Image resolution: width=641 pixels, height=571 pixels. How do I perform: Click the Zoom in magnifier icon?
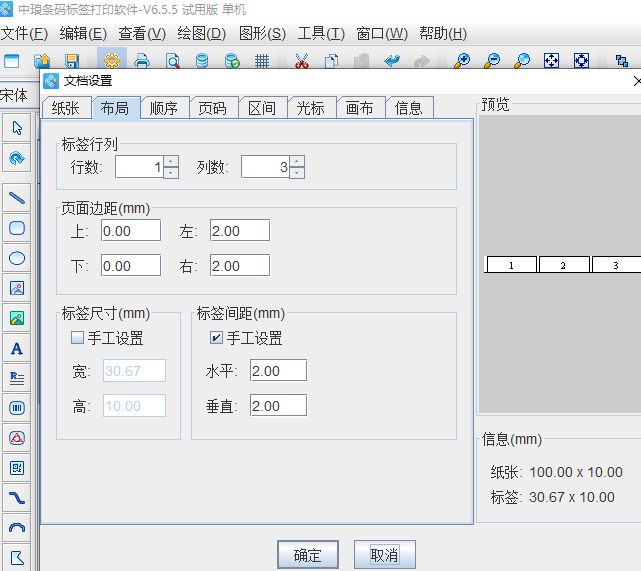pos(461,61)
